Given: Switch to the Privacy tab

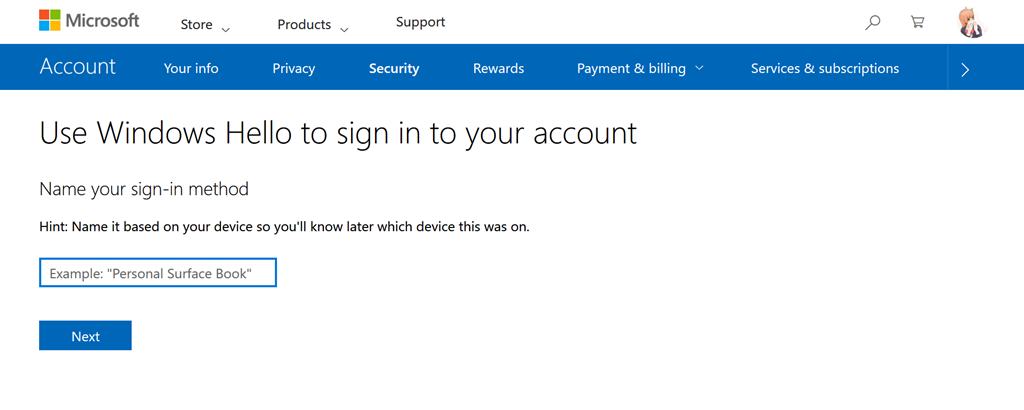Looking at the screenshot, I should pos(293,69).
